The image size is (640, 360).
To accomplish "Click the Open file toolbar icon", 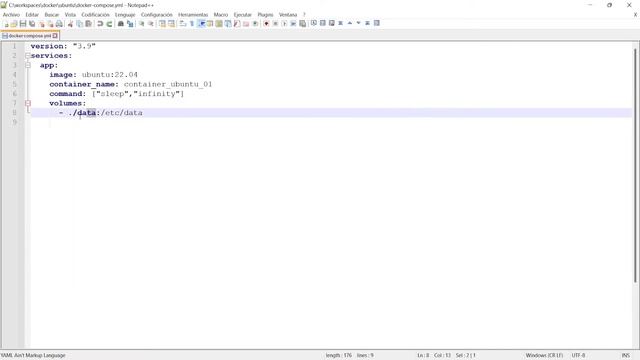I will pos(14,24).
